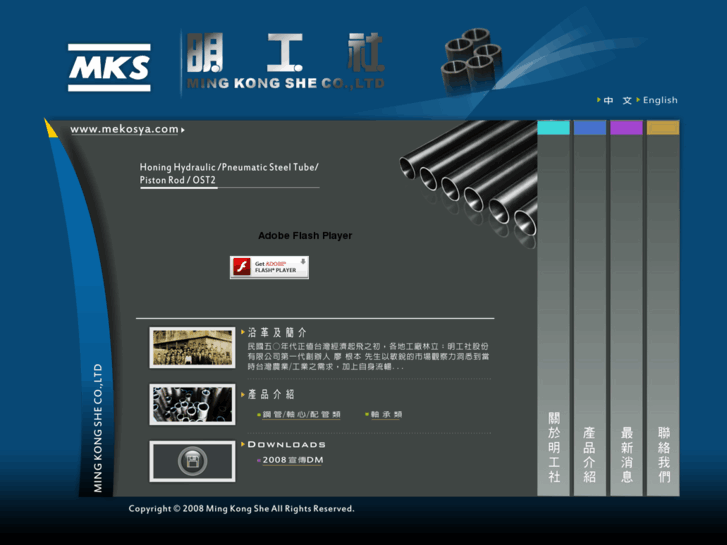727x545 pixels.
Task: Click the floppy disk download icon
Action: (192, 461)
